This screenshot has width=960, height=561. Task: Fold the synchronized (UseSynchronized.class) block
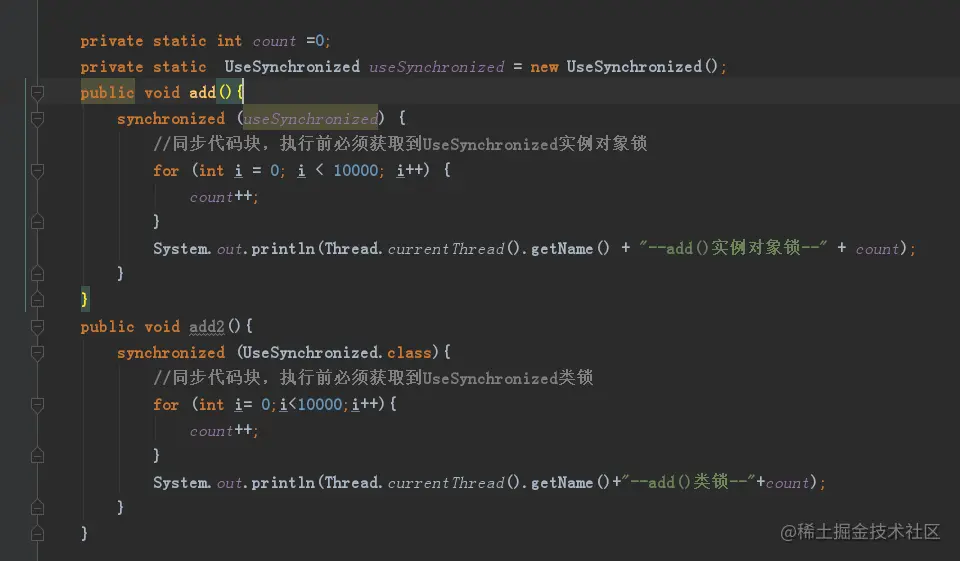pyautogui.click(x=37, y=353)
